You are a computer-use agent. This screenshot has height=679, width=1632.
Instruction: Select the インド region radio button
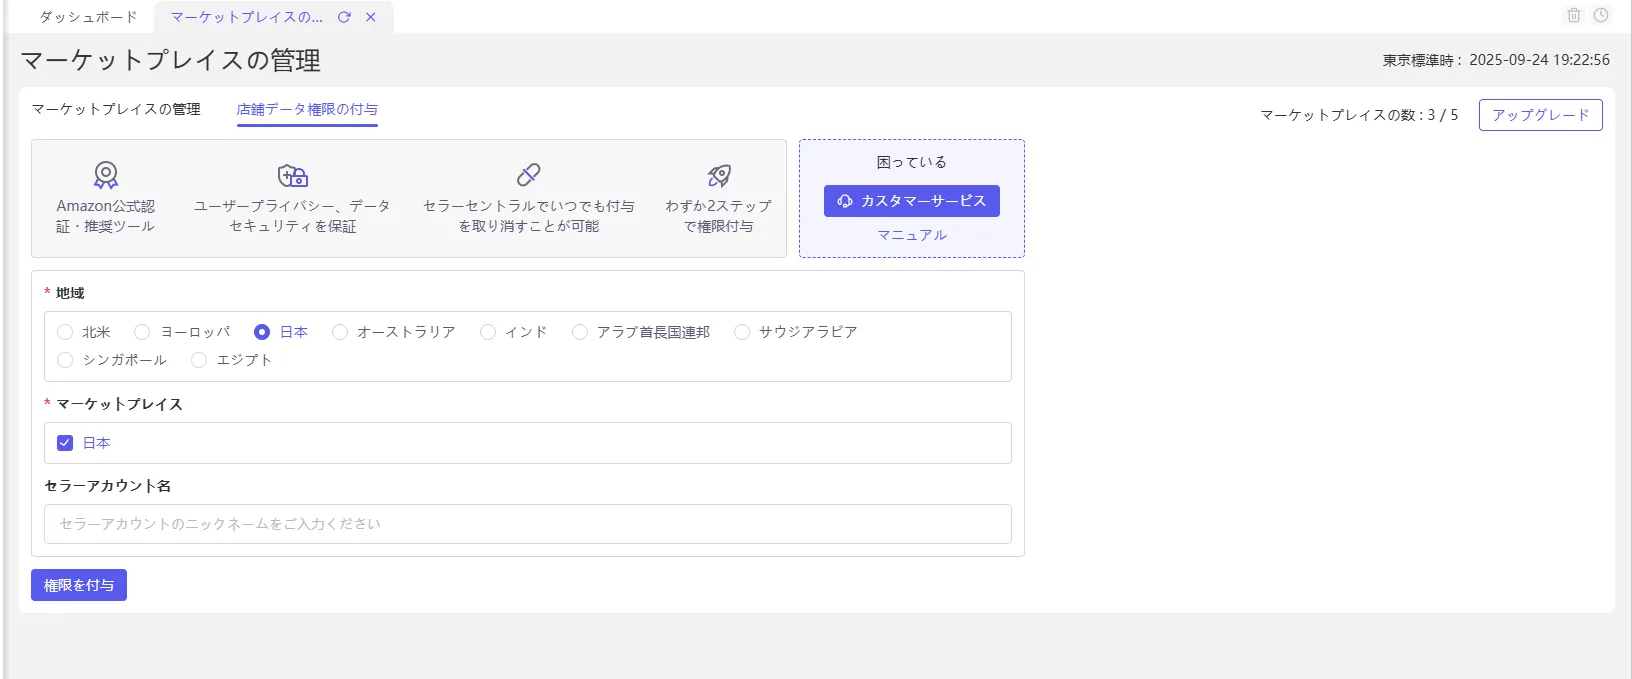tap(488, 332)
